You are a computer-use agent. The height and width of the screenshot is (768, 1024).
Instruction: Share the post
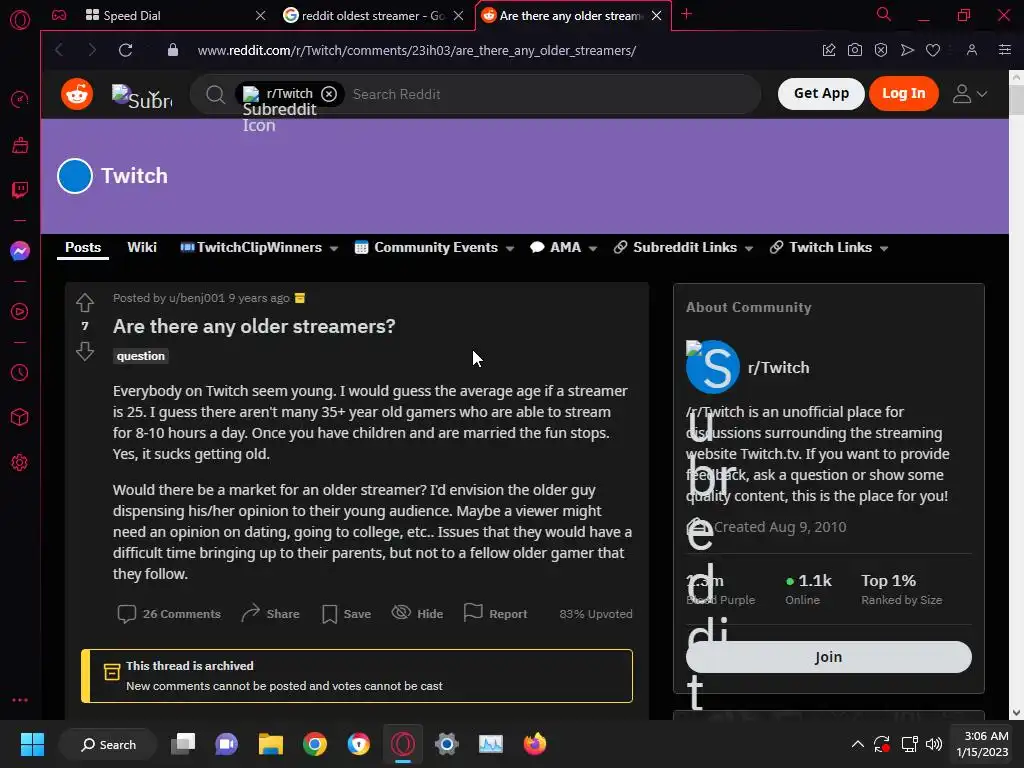(x=270, y=614)
